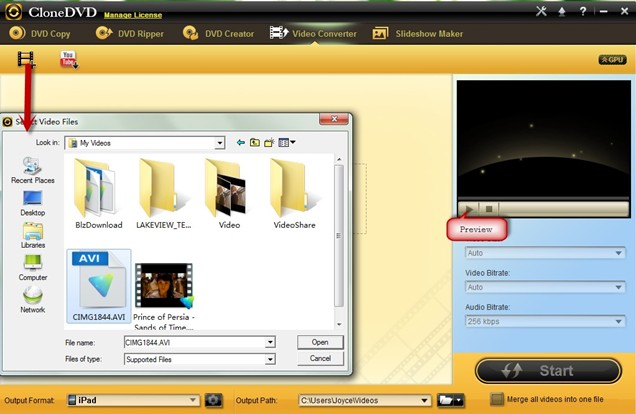Image resolution: width=636 pixels, height=414 pixels.
Task: Click the upgrade arrow icon in title bar
Action: click(562, 11)
